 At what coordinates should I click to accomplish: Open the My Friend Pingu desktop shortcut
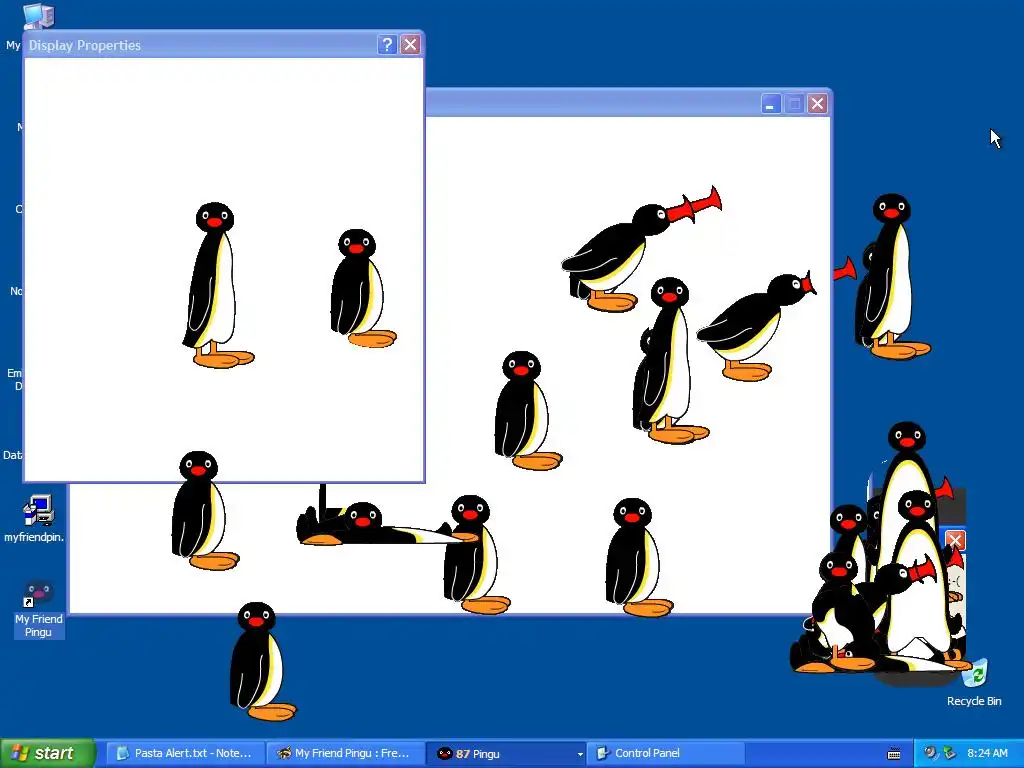[39, 607]
